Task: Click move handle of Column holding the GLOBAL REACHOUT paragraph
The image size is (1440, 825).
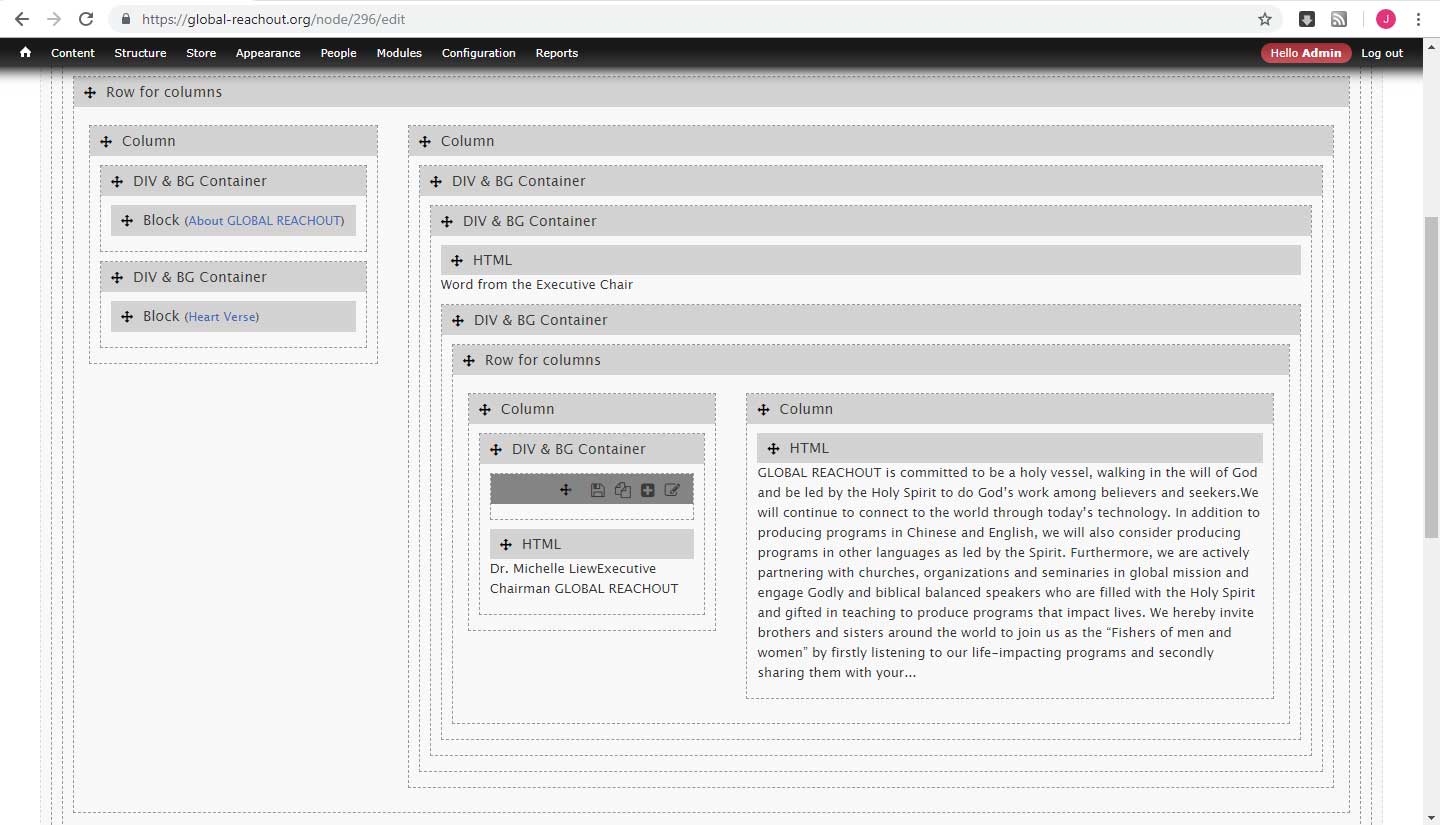Action: point(764,410)
